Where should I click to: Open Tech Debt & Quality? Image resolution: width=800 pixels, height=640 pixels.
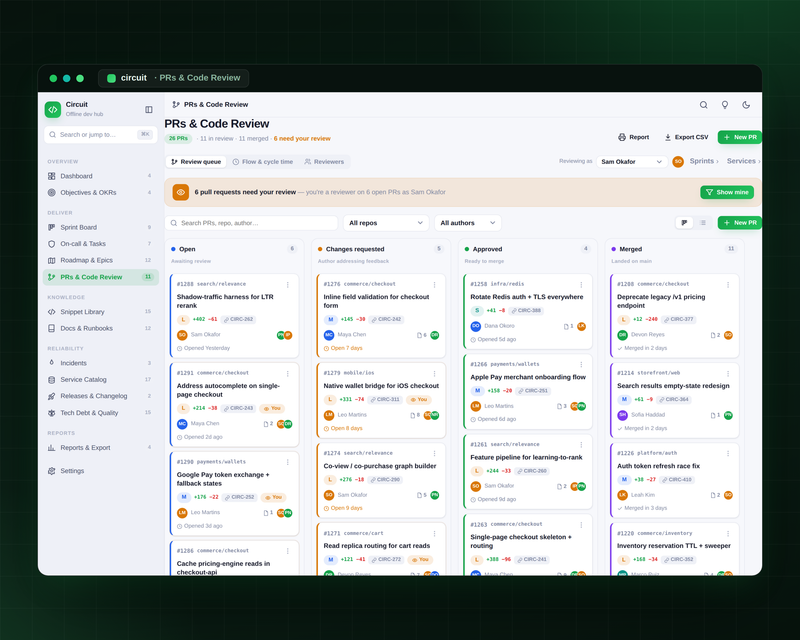pos(101,413)
